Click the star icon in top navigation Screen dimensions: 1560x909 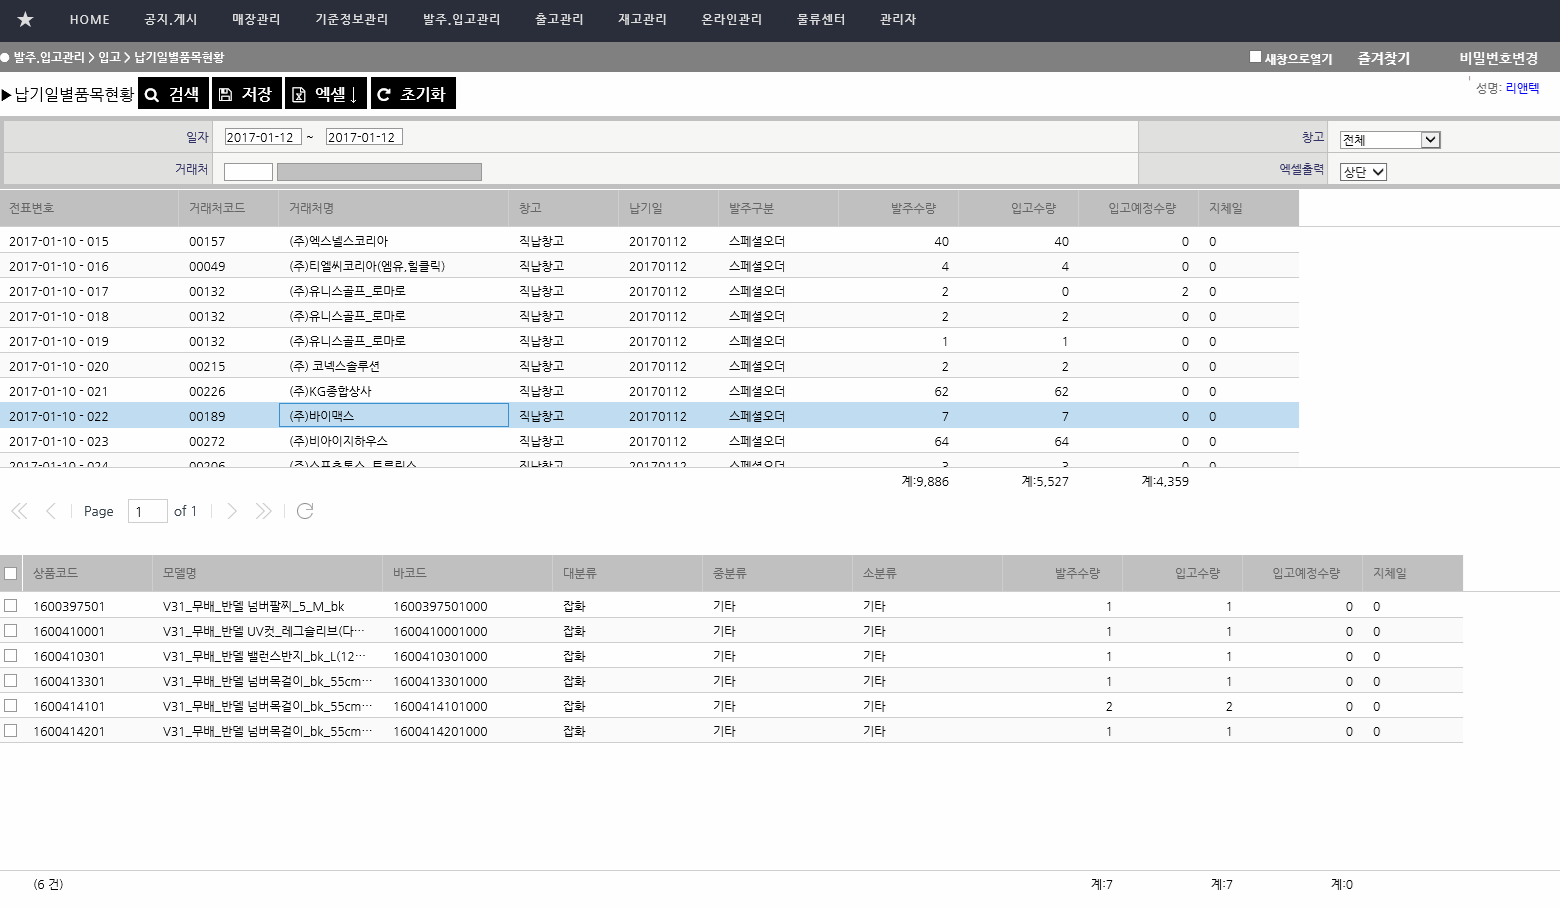25,19
